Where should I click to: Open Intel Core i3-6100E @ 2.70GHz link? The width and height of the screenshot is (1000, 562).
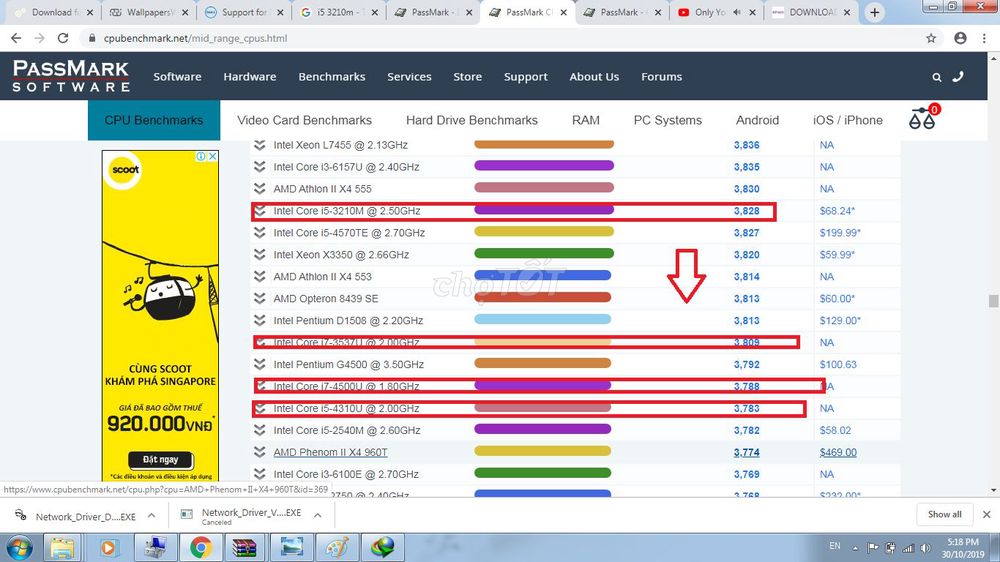point(346,474)
